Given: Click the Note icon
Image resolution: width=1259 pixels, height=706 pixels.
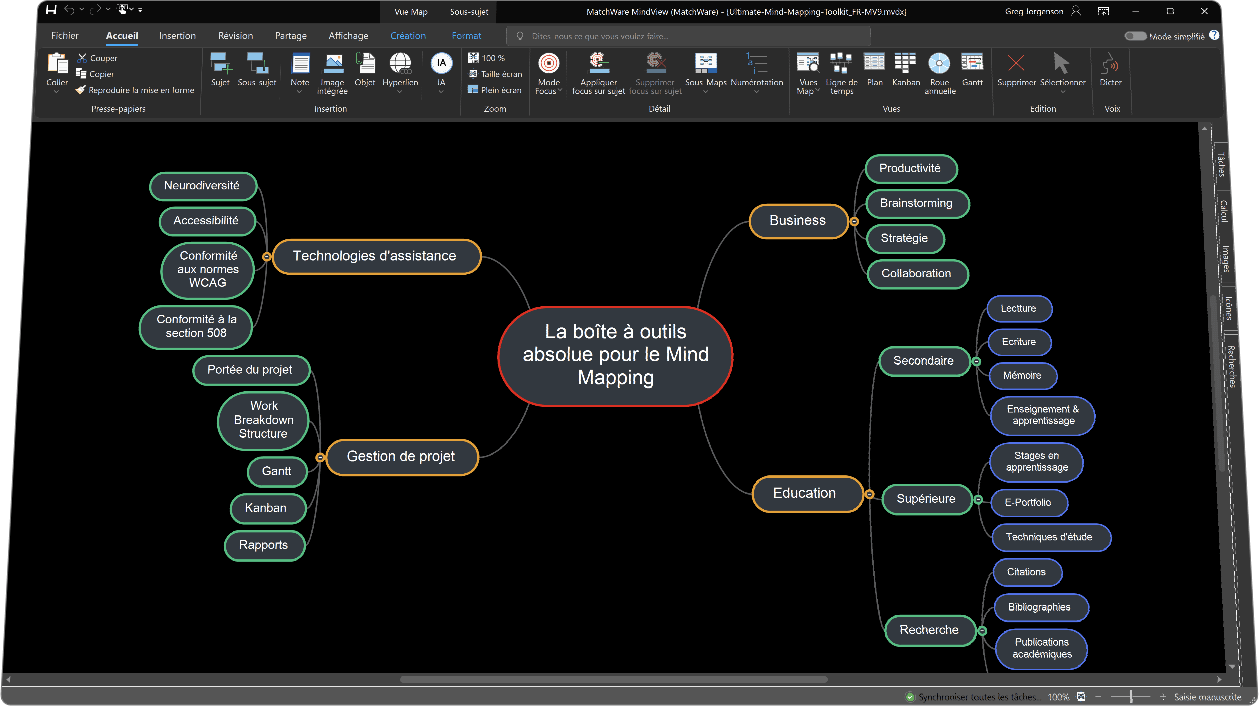Looking at the screenshot, I should pyautogui.click(x=300, y=63).
